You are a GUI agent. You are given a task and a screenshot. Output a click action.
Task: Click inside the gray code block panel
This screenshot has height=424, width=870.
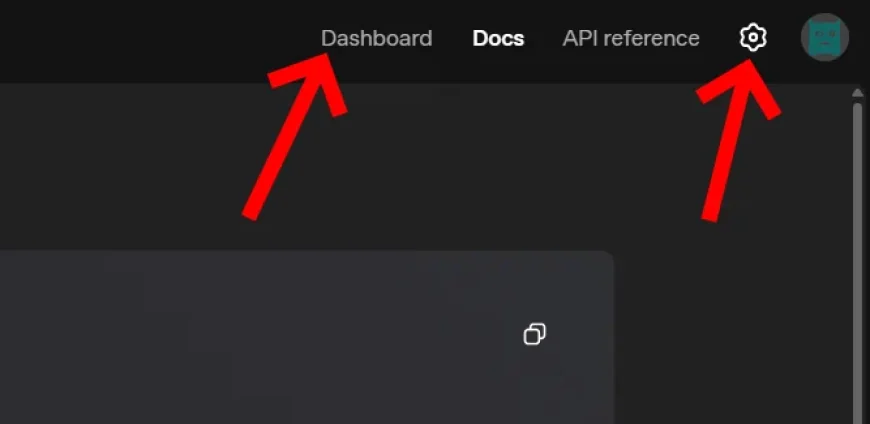click(305, 337)
